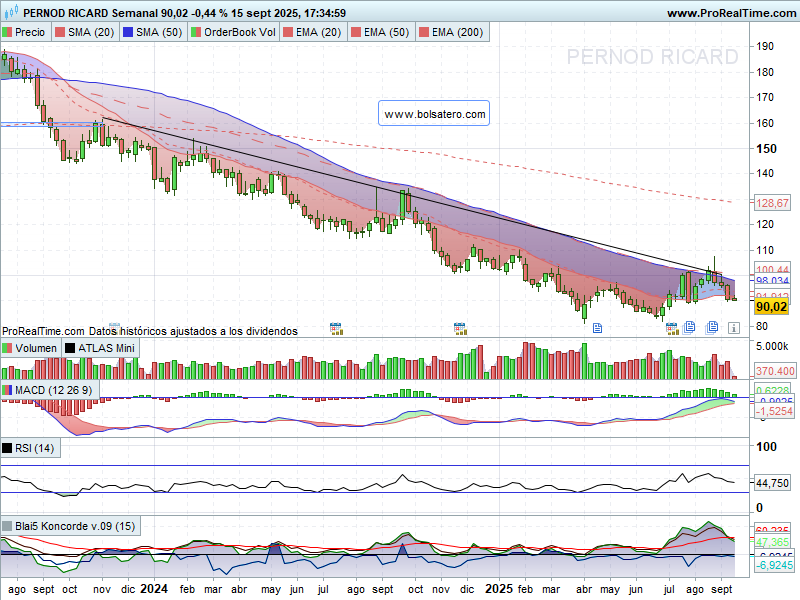This screenshot has width=800, height=600.
Task: Click the RSI 100 axis label
Action: tap(766, 447)
